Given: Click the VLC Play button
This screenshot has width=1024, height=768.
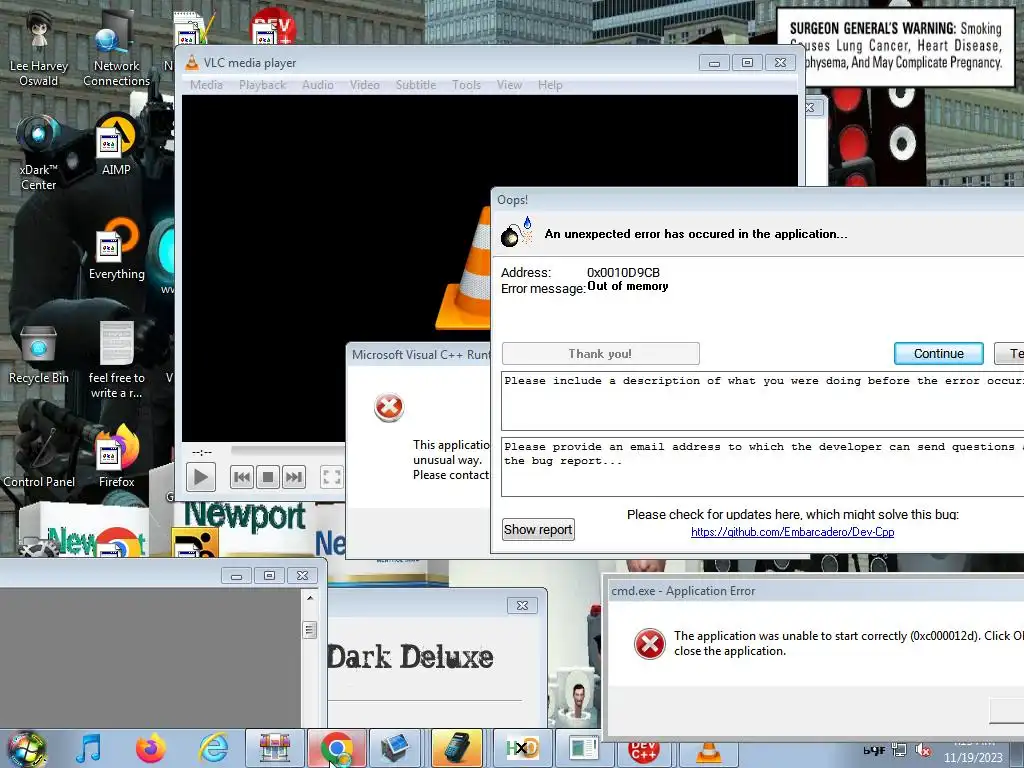Looking at the screenshot, I should coord(200,477).
